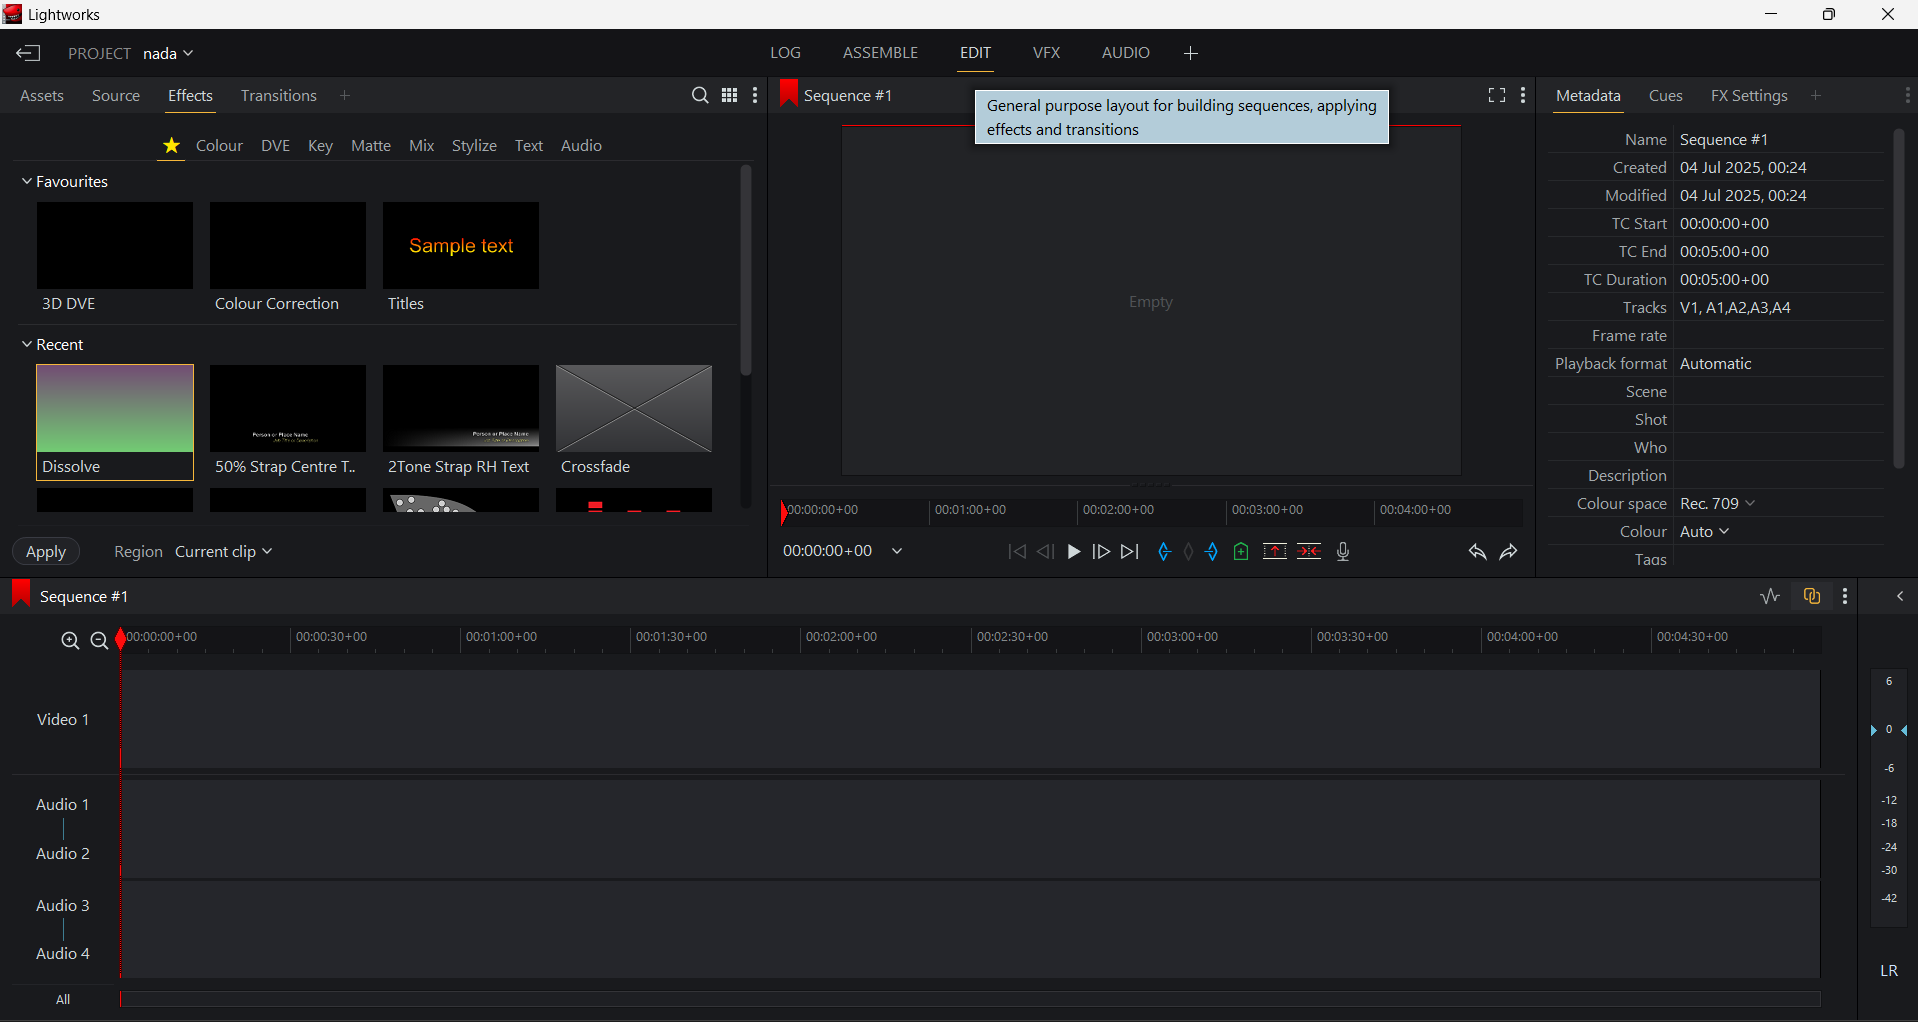Play the sequence

tap(1074, 552)
